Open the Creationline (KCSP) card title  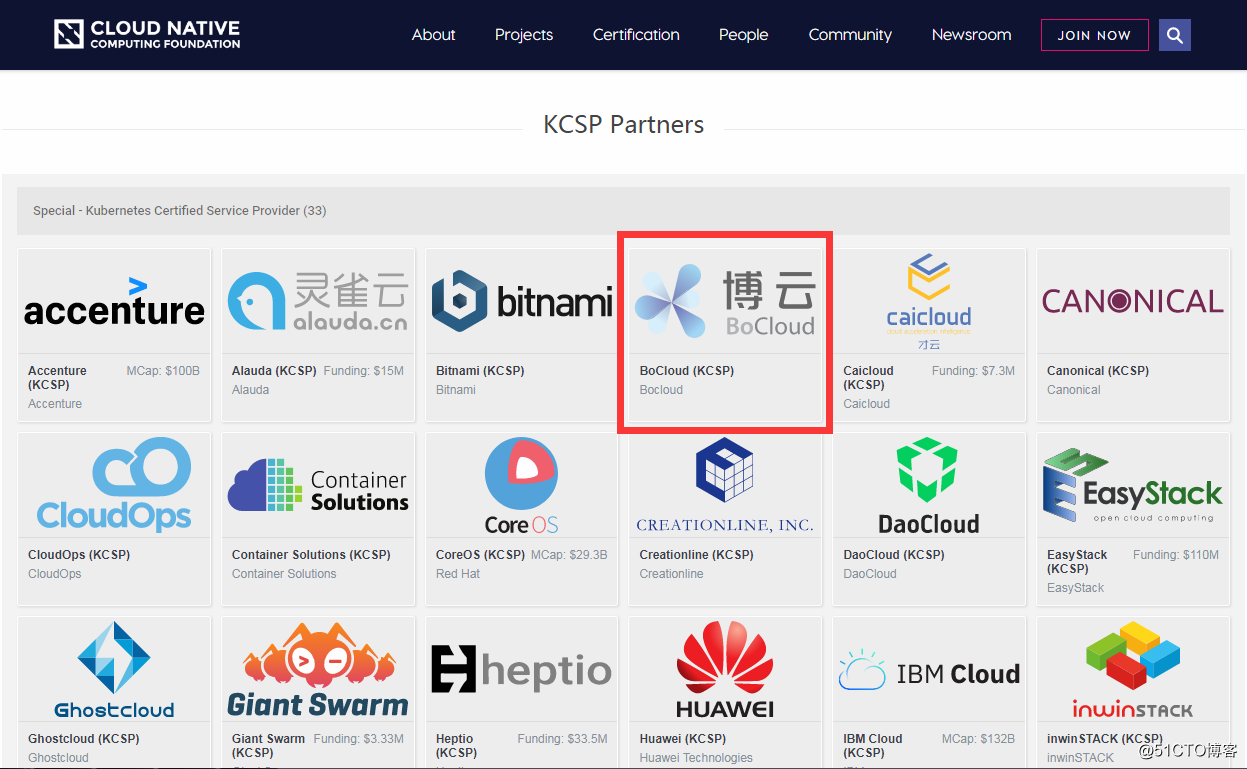pyautogui.click(x=697, y=554)
